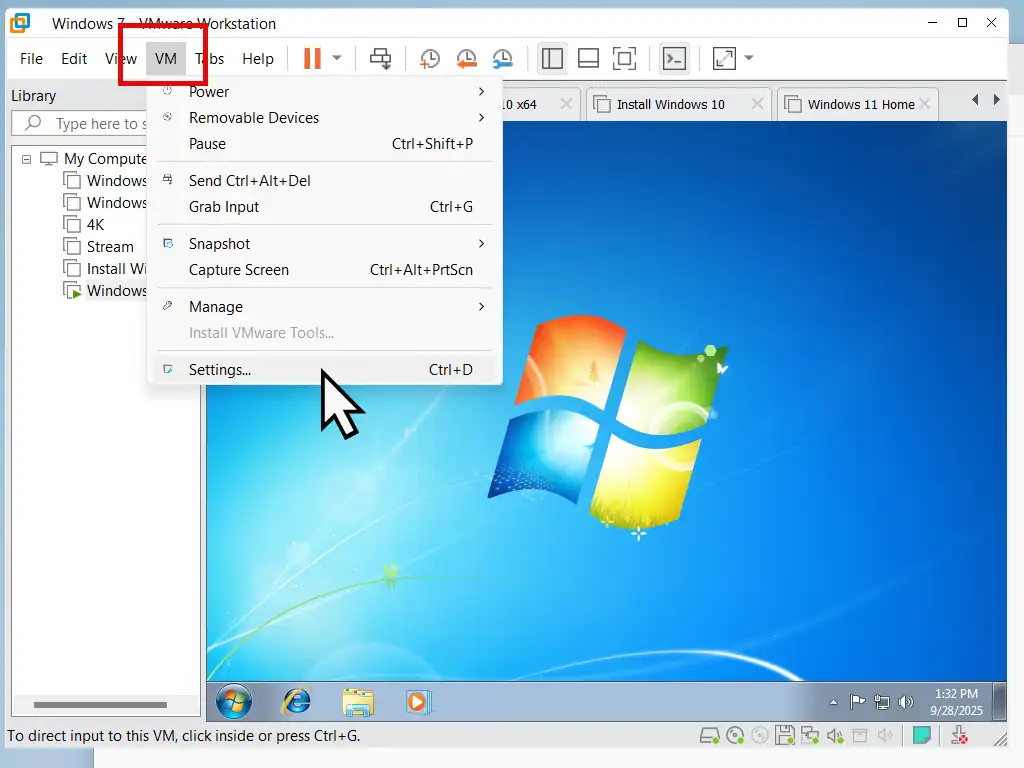Click the network adapter status icon
This screenshot has width=1024, height=768.
810,736
